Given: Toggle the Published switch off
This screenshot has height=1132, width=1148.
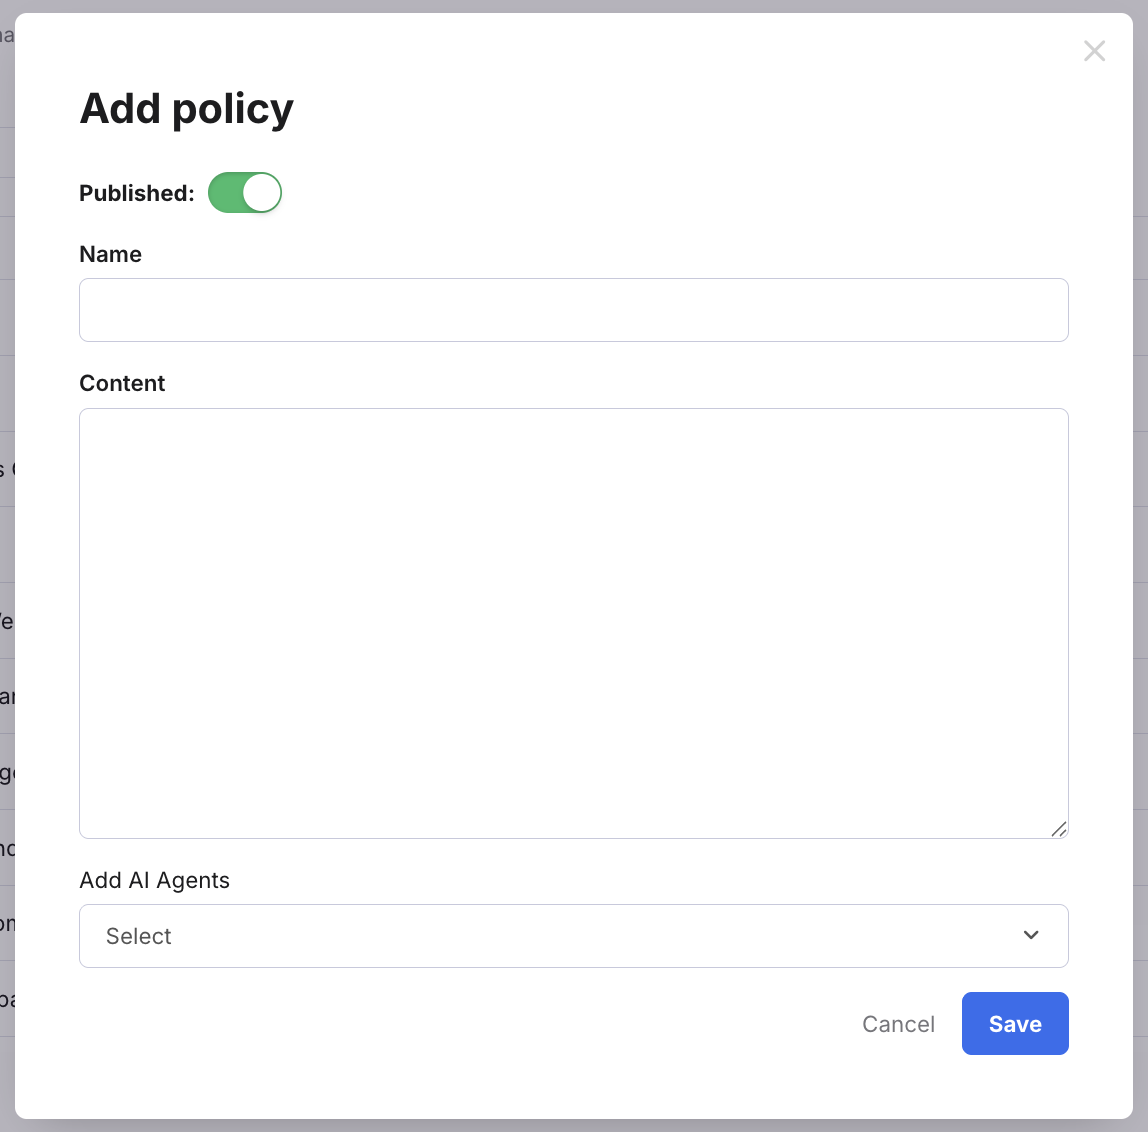Looking at the screenshot, I should coord(245,193).
